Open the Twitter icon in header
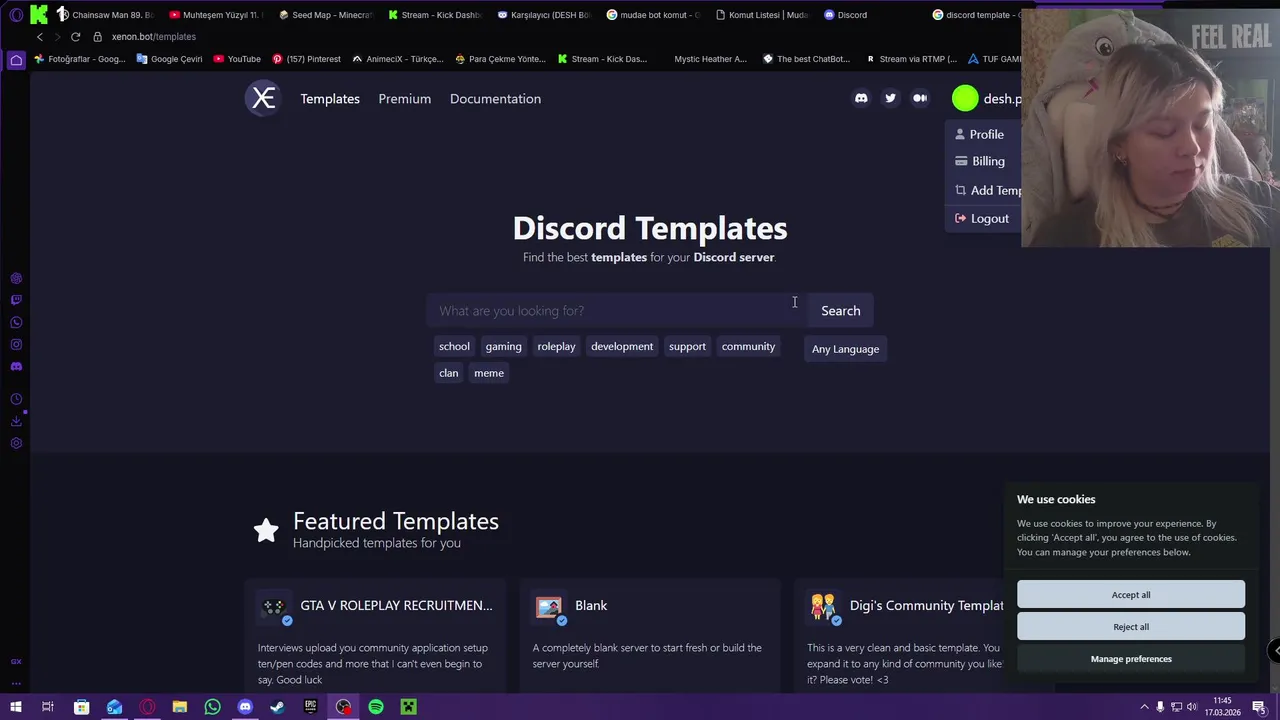 click(890, 98)
